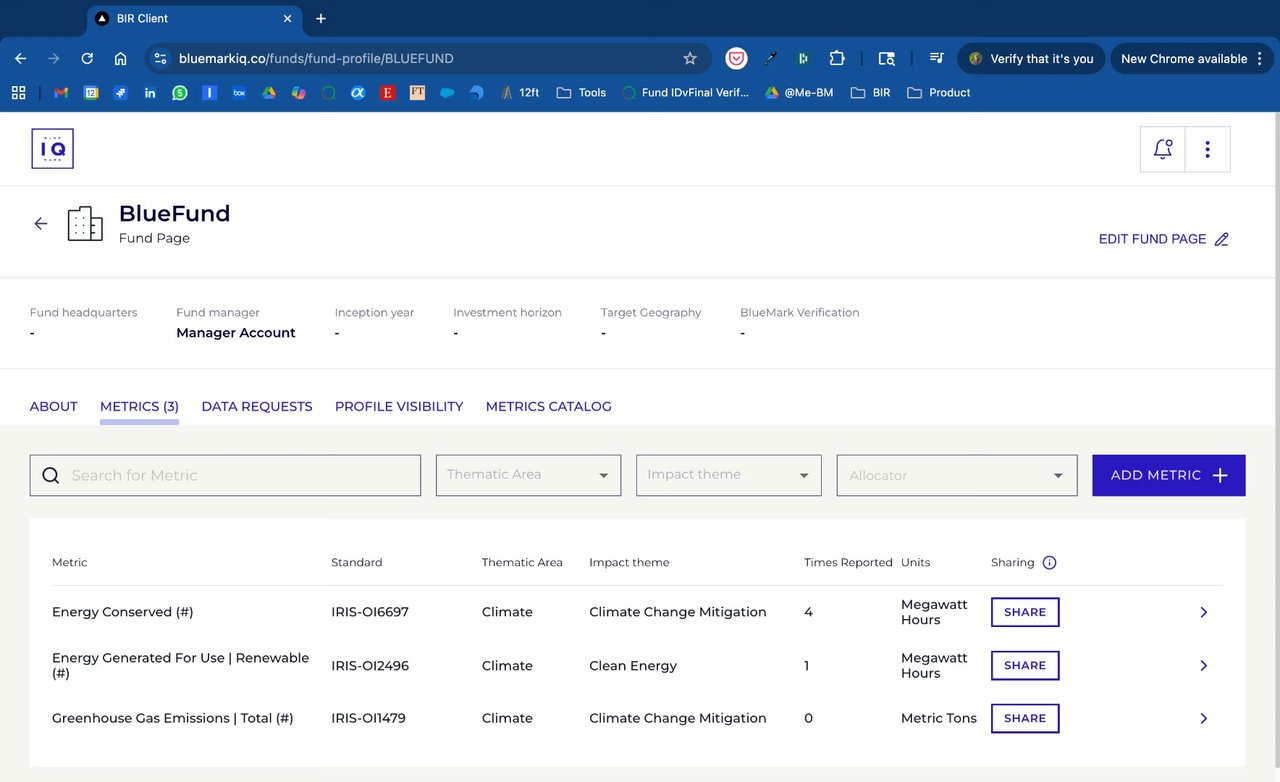Screen dimensions: 1280x782
Task: Reload the page in browser
Action: coord(87,59)
